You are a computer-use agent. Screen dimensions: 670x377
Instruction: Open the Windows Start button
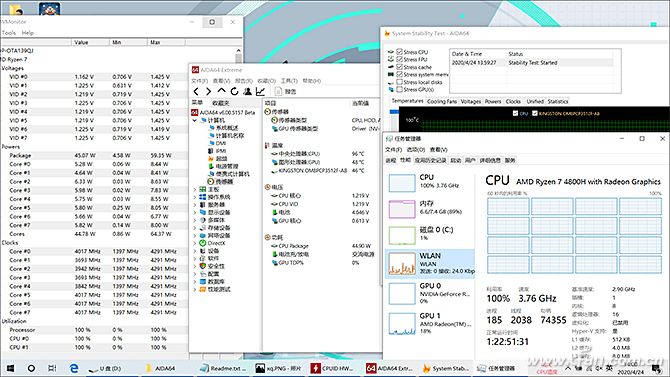pyautogui.click(x=10, y=368)
